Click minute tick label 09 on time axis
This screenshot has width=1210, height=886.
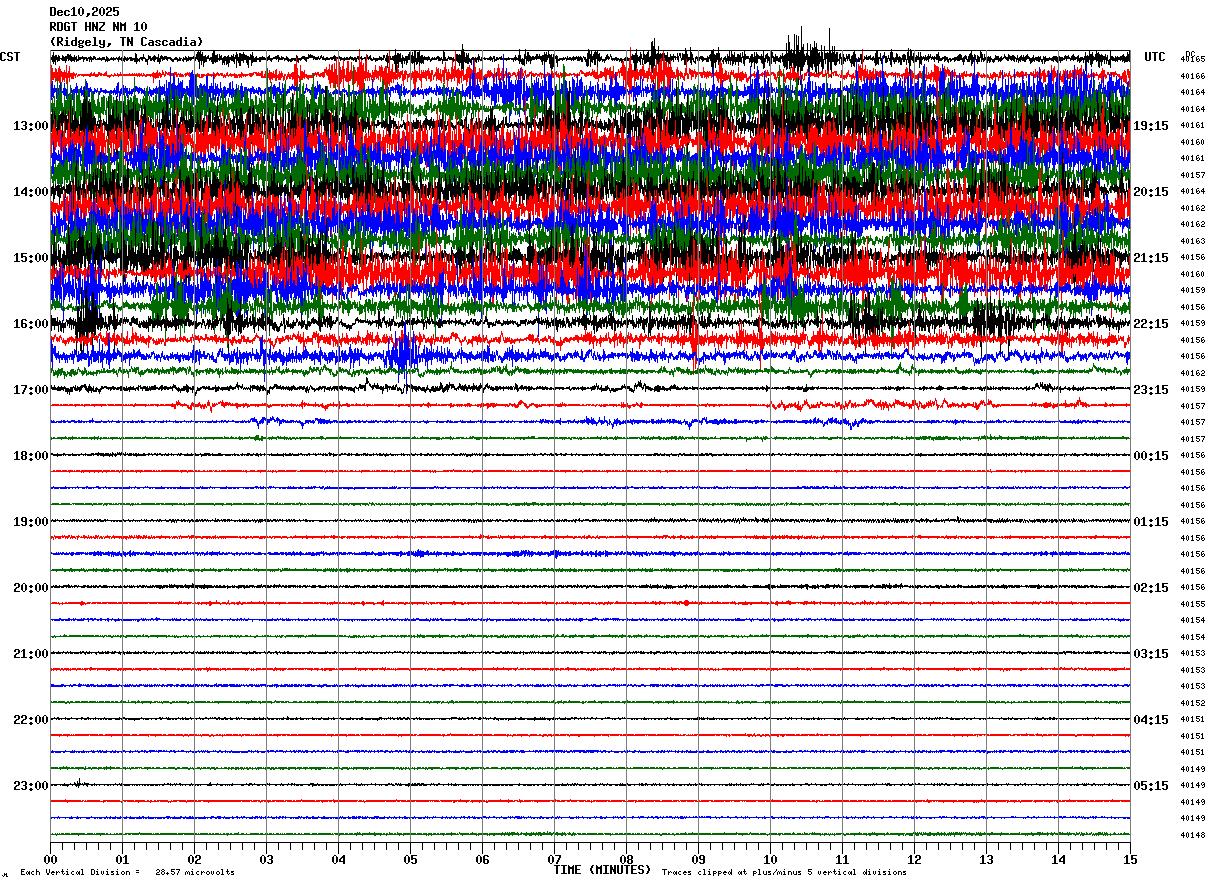coord(698,859)
